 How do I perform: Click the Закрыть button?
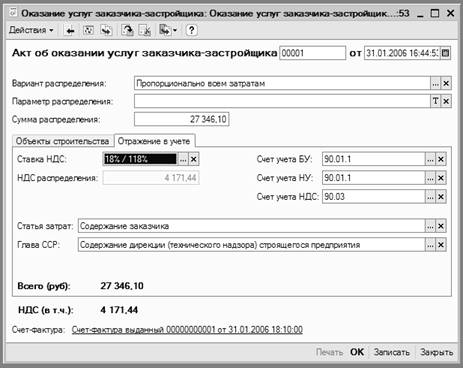[x=436, y=352]
